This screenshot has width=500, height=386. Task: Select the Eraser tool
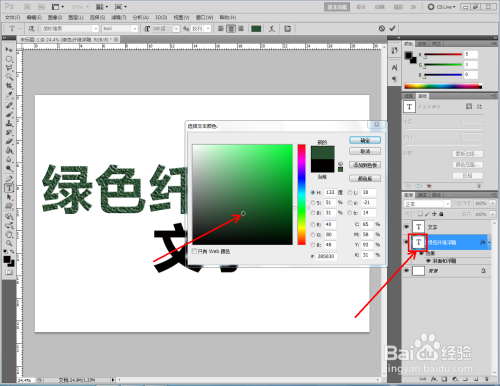[9, 141]
